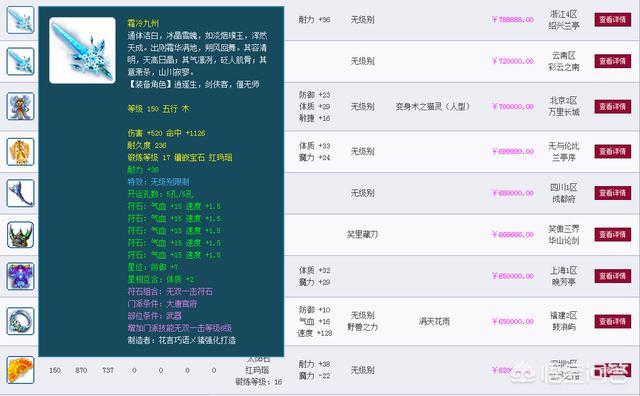Click the 敏捷 +16 attribute
Screen dimensions: 640x396
[x=315, y=118]
